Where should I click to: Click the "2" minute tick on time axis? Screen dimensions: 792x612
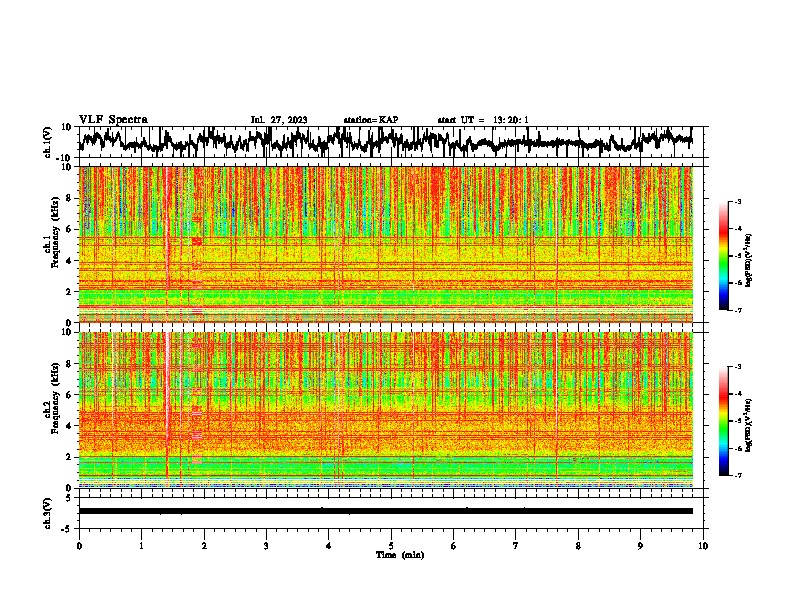204,546
